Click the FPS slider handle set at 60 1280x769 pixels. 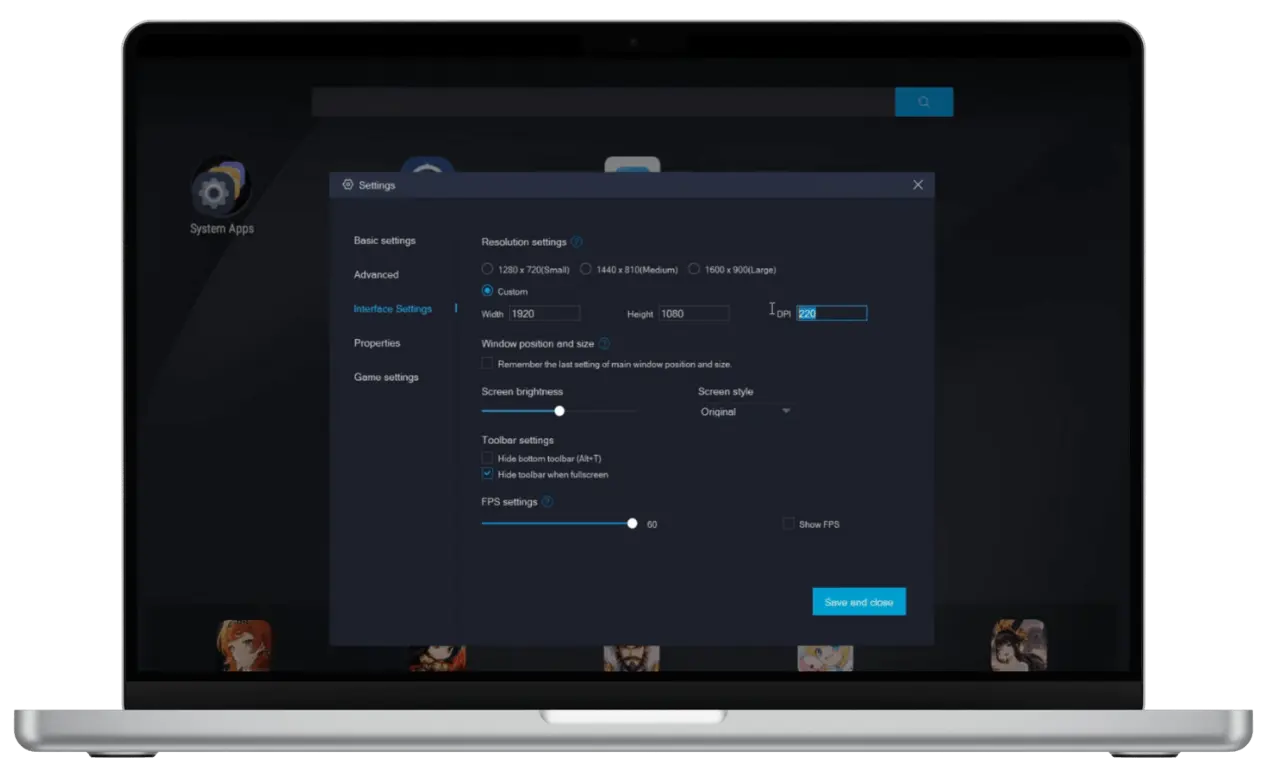[632, 523]
